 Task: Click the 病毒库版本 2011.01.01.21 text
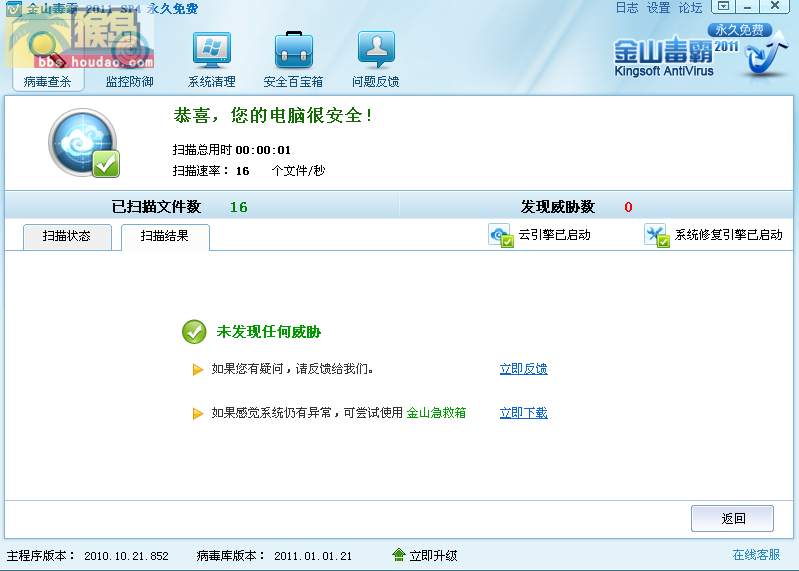274,556
